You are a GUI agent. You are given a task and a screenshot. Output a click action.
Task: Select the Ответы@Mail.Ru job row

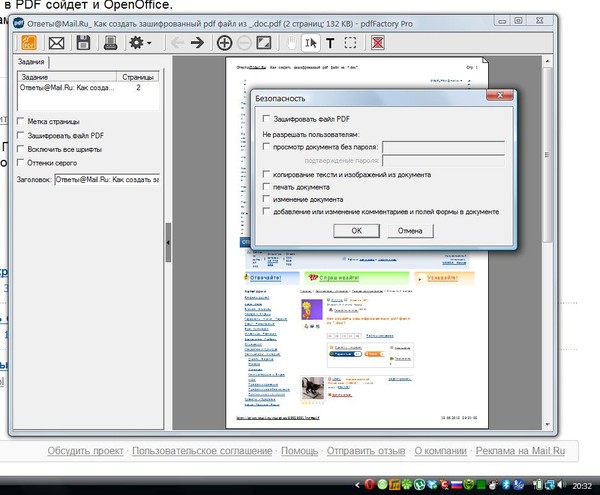click(x=88, y=88)
